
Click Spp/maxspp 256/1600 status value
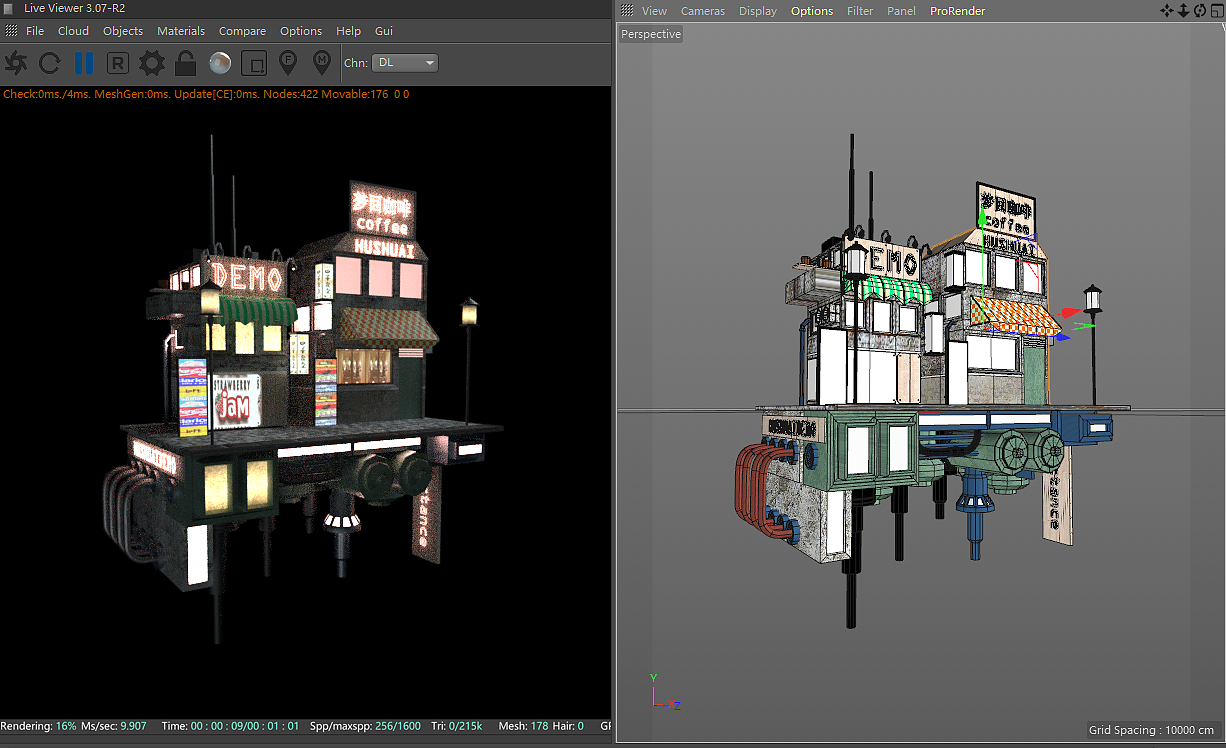(x=366, y=726)
